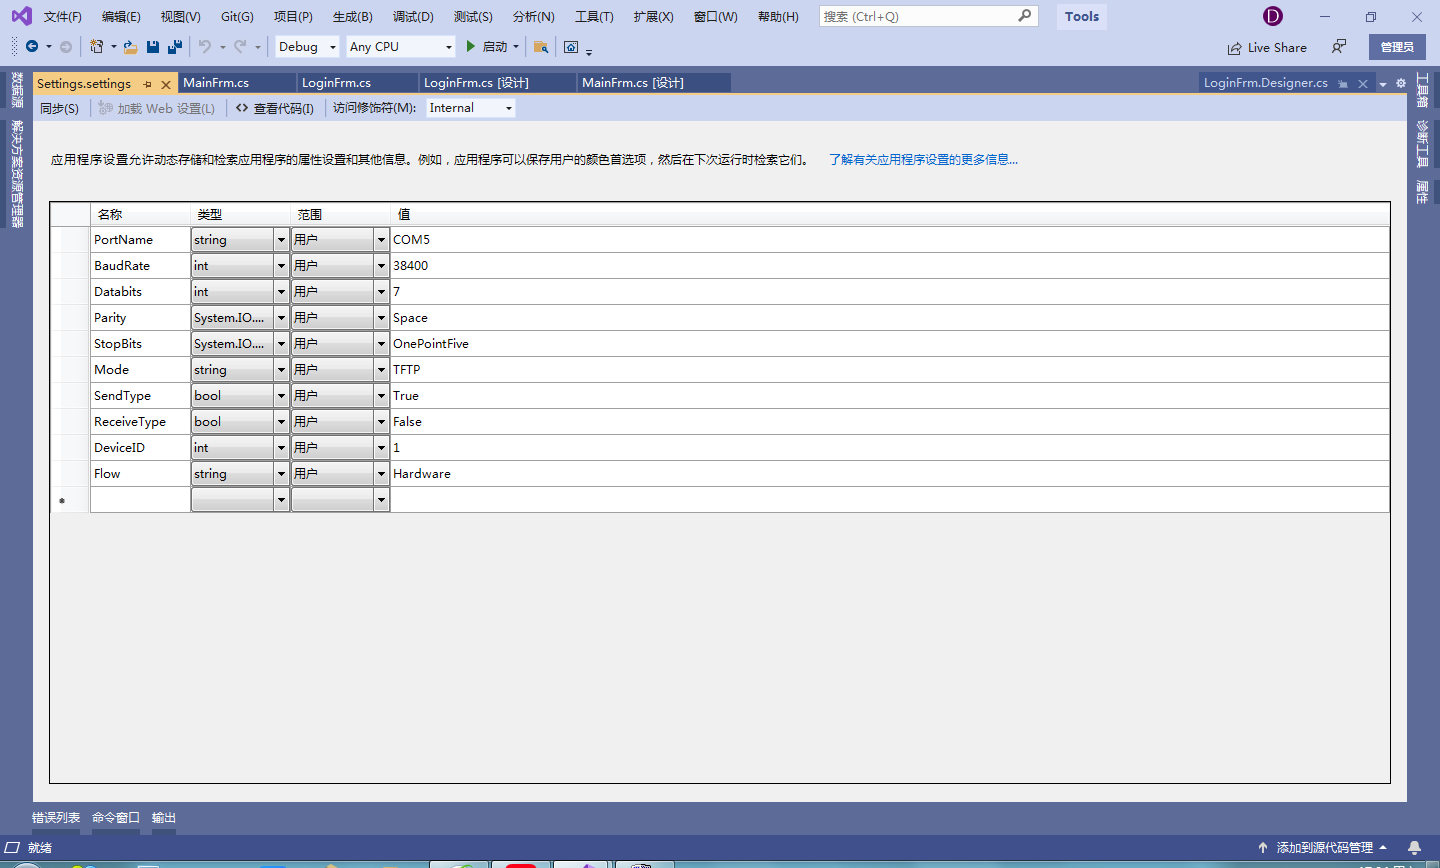Click 添加到源代码管理 in status bar
The height and width of the screenshot is (868, 1440).
[x=1323, y=847]
